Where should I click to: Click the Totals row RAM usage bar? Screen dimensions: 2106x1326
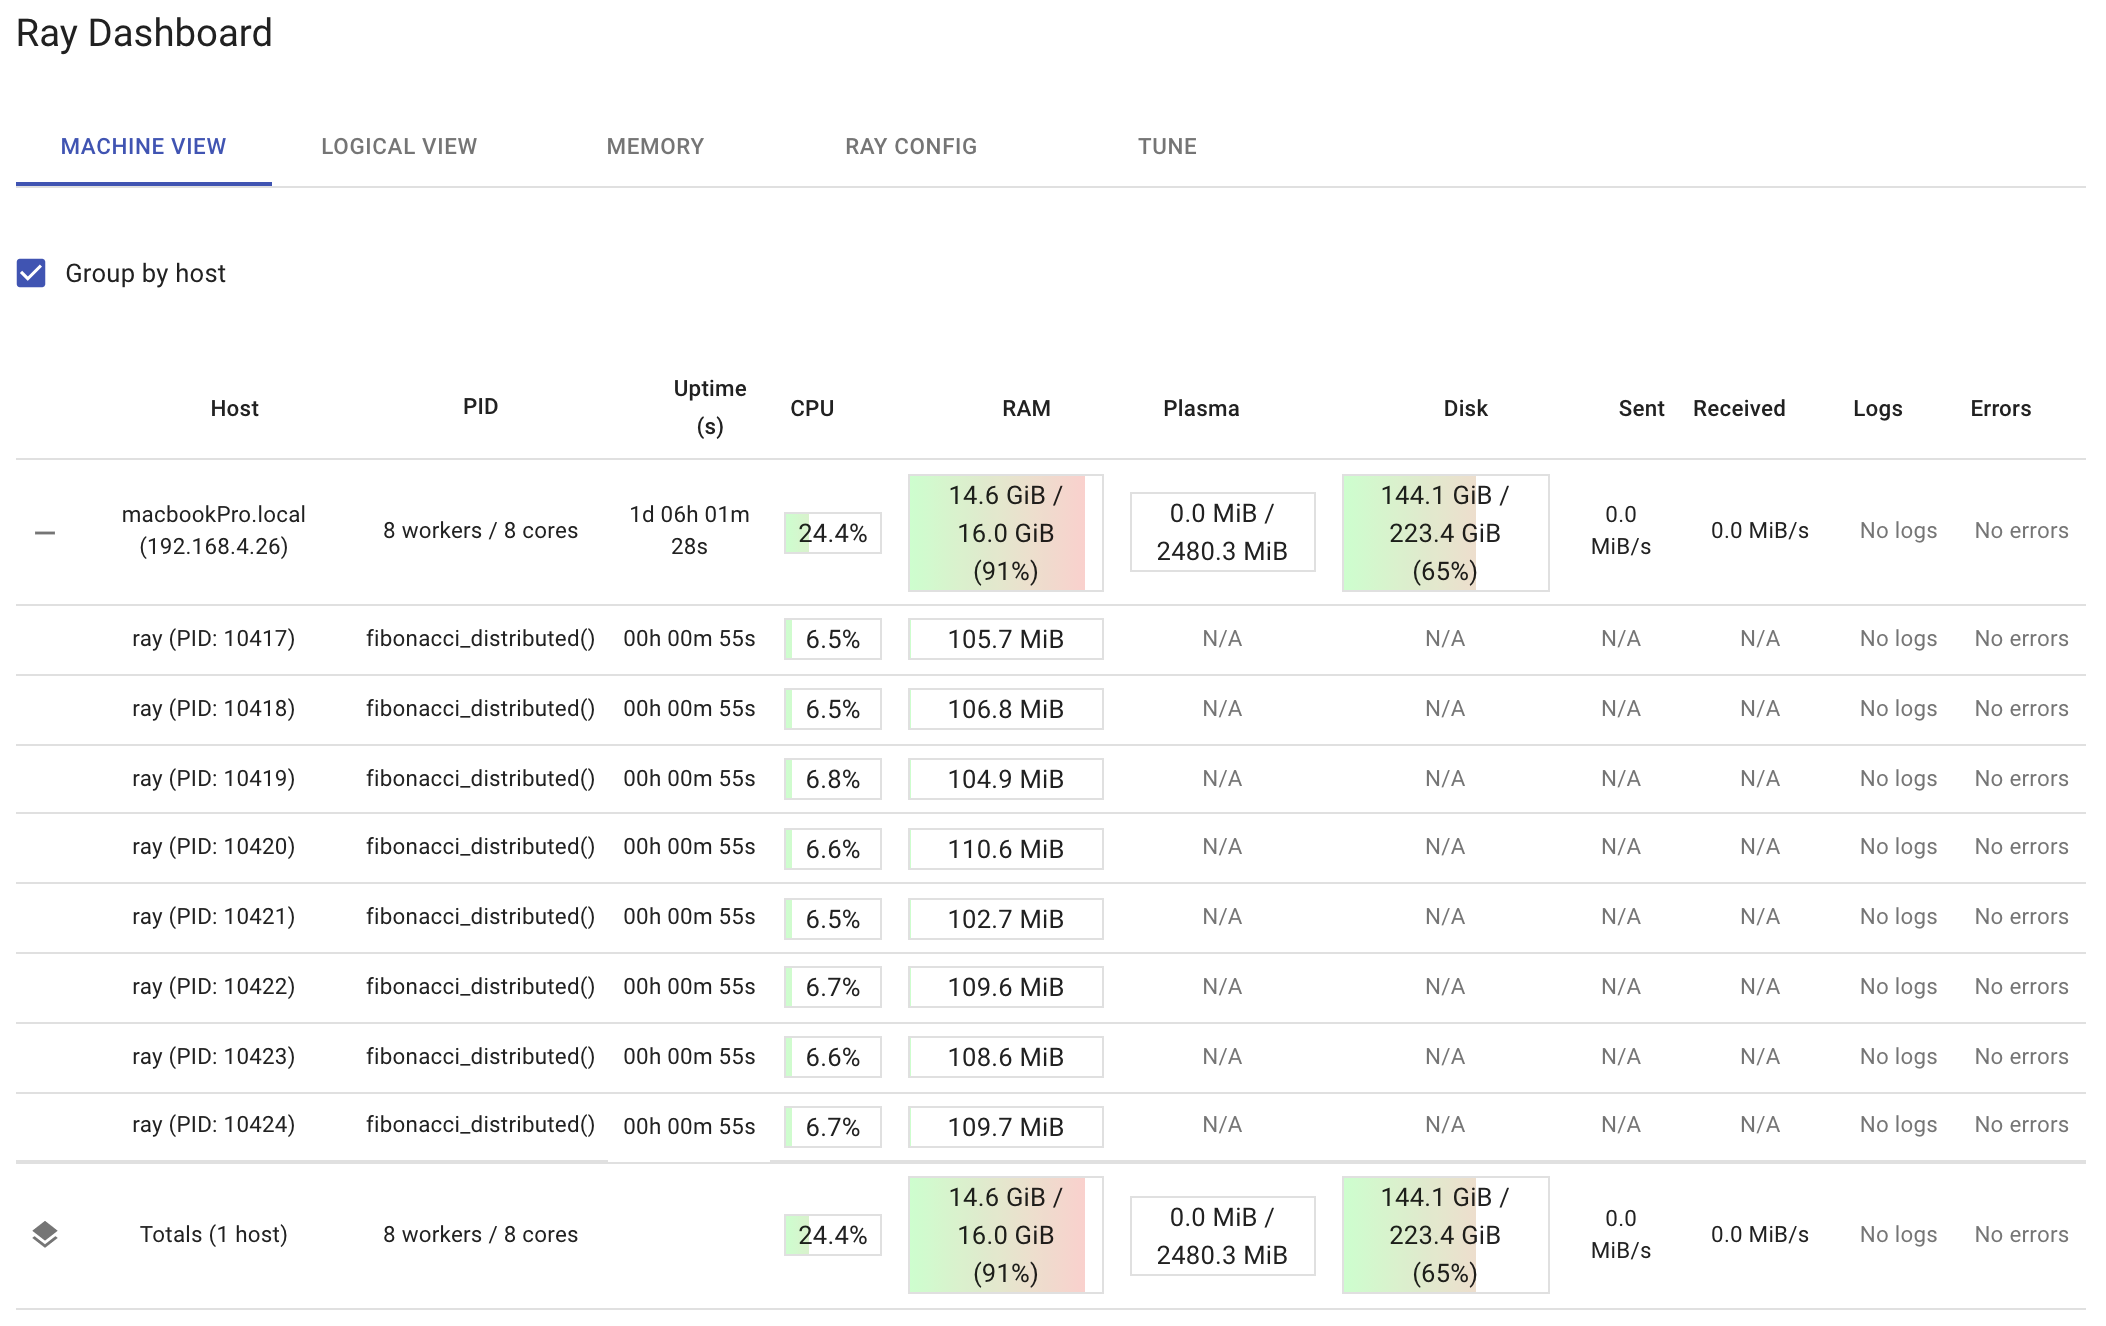click(1006, 1235)
